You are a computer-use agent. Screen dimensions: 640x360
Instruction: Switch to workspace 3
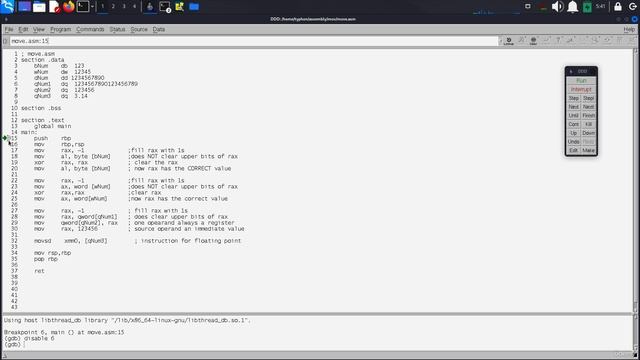click(124, 7)
